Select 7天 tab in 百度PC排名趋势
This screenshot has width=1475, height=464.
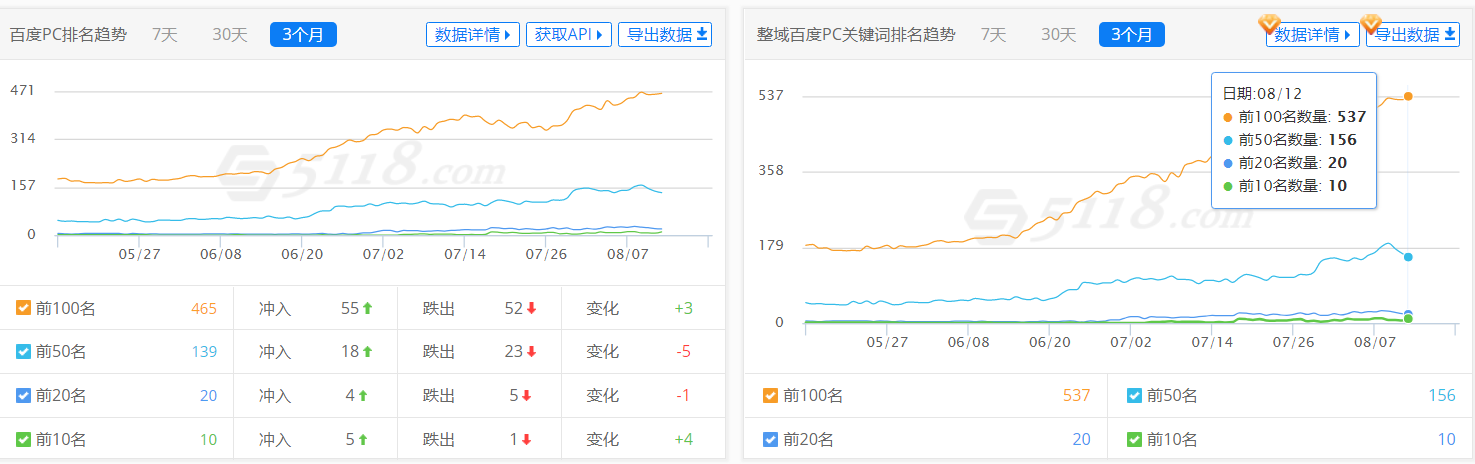pyautogui.click(x=165, y=34)
